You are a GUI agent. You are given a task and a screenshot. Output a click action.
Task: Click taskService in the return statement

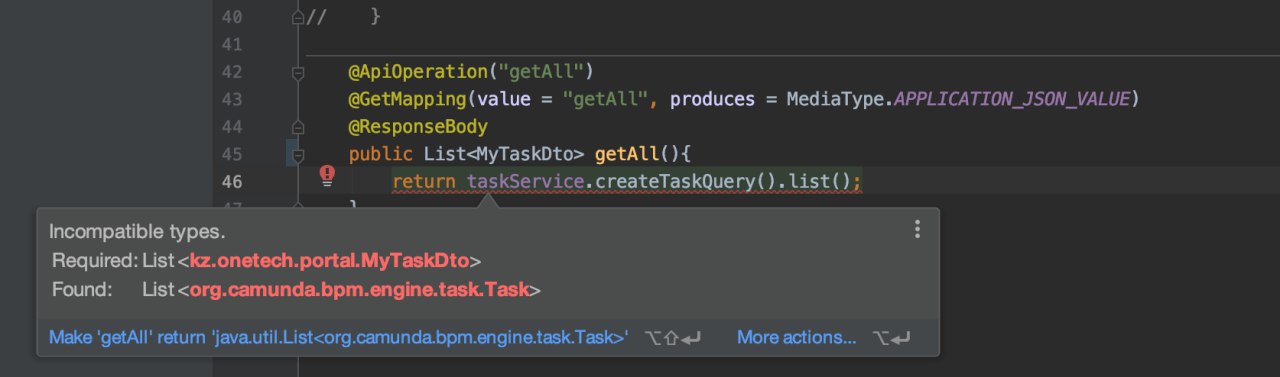coord(525,181)
